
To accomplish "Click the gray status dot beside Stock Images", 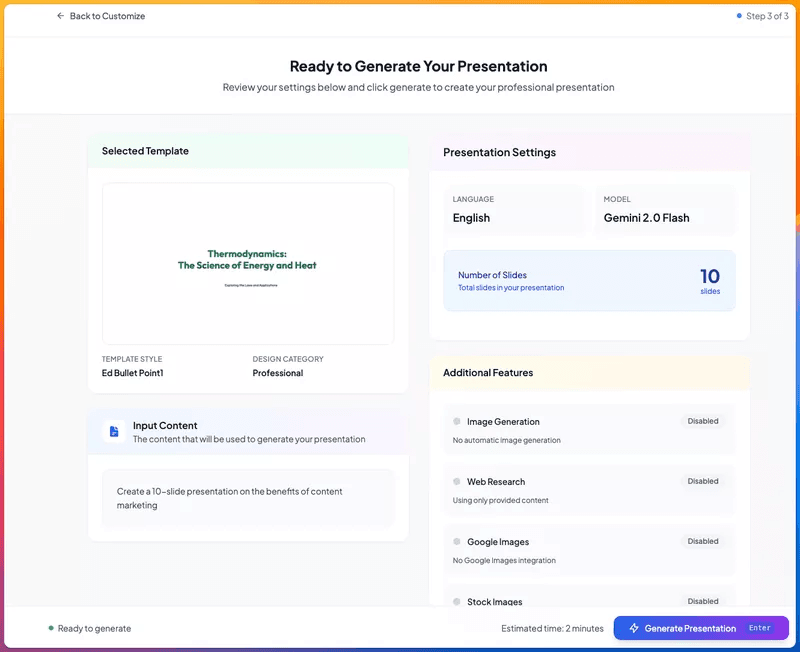I will coord(457,601).
